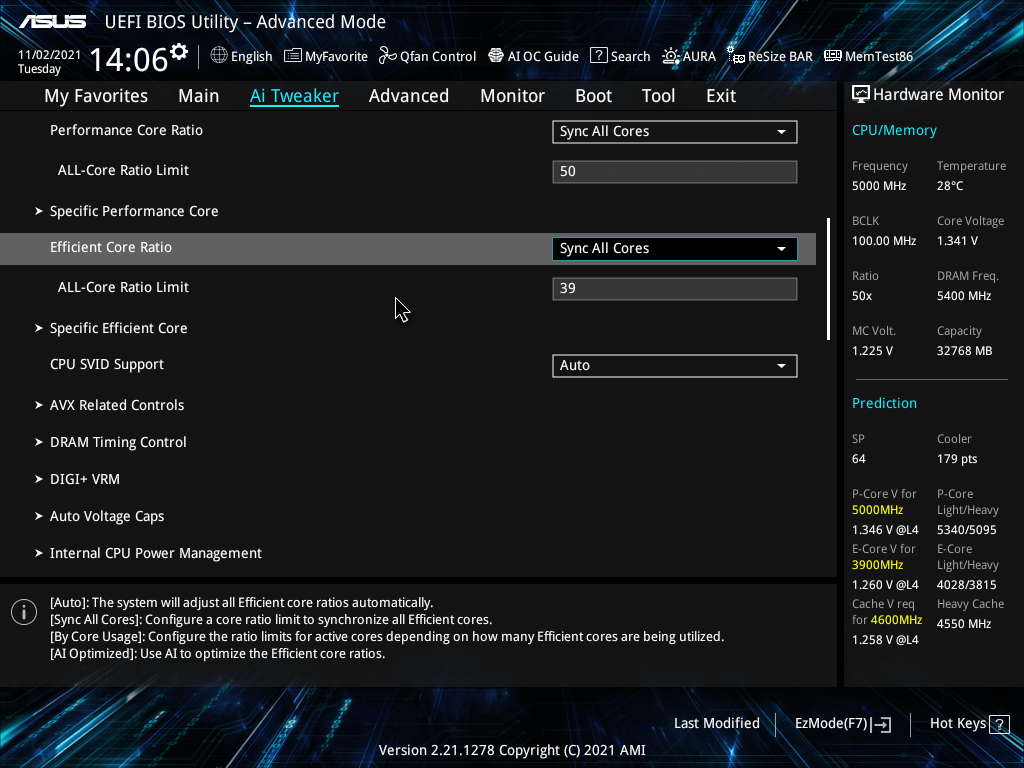Click the 28°C temperature value

click(x=950, y=186)
